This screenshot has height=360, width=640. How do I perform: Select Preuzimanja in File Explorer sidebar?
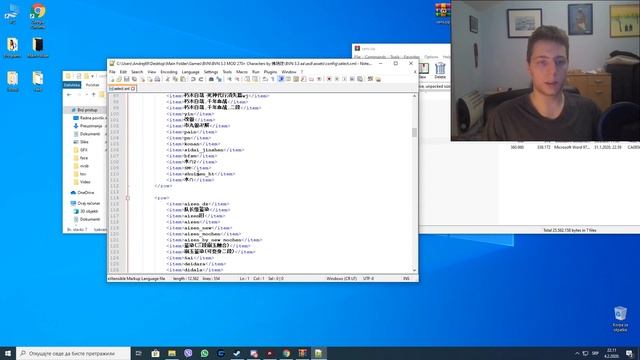[x=91, y=126]
